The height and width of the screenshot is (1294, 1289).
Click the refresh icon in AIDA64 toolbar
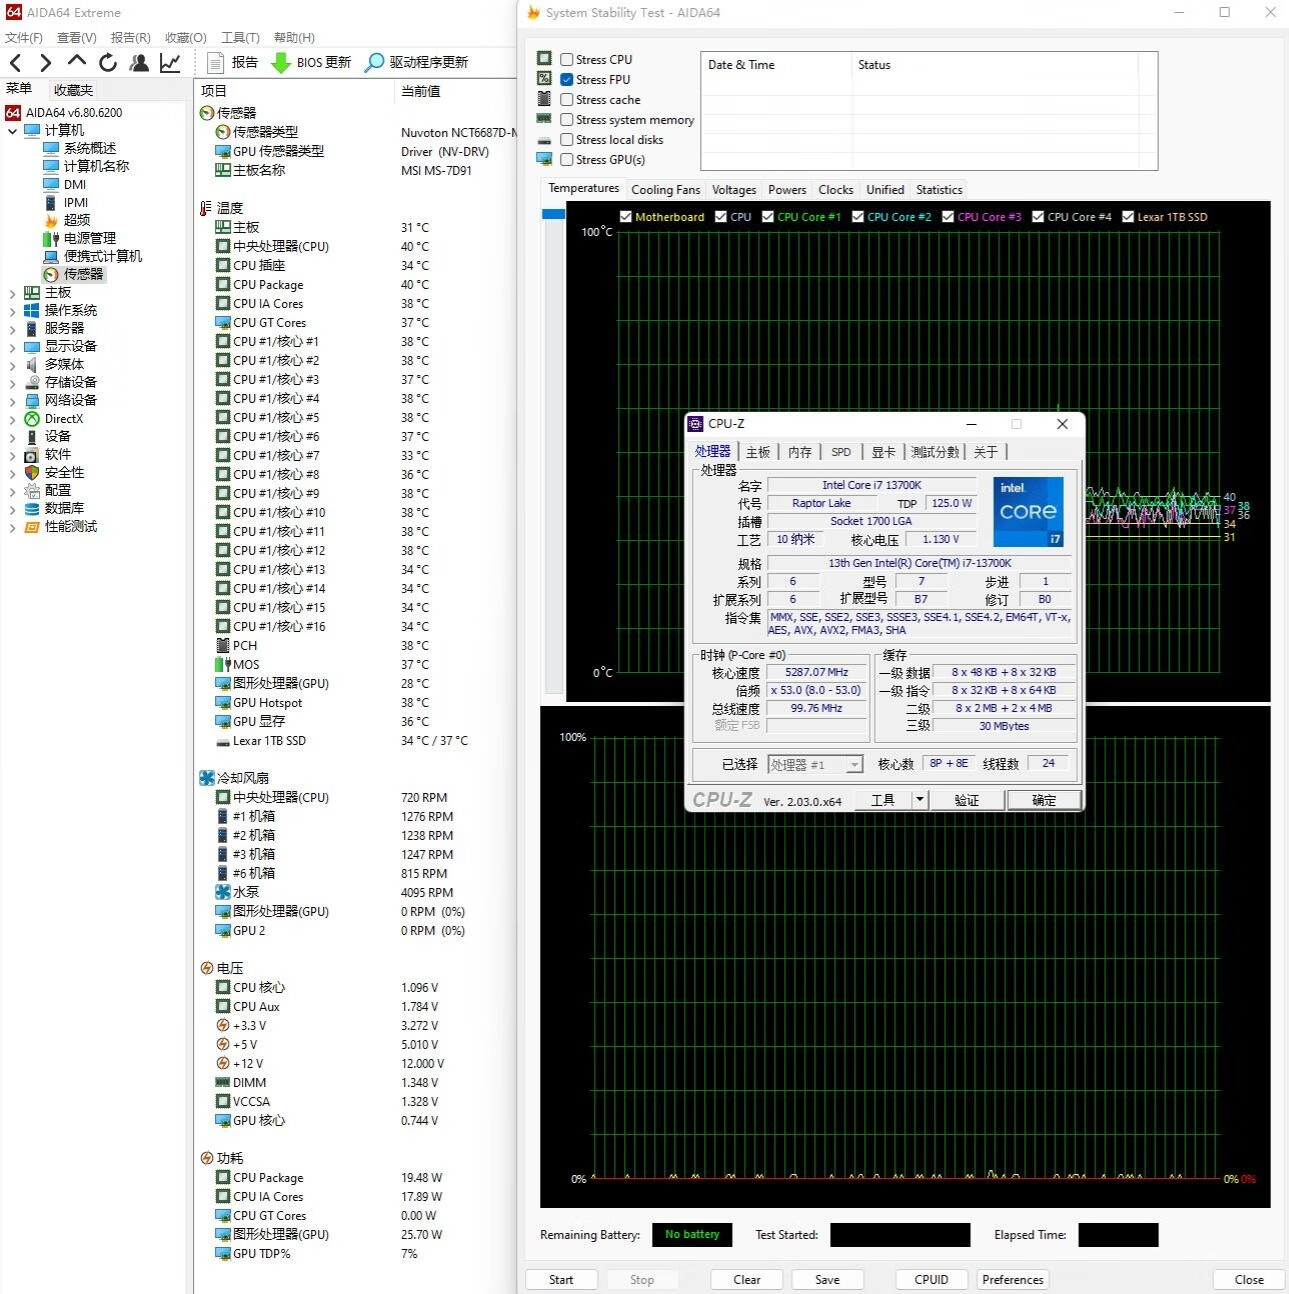point(108,62)
